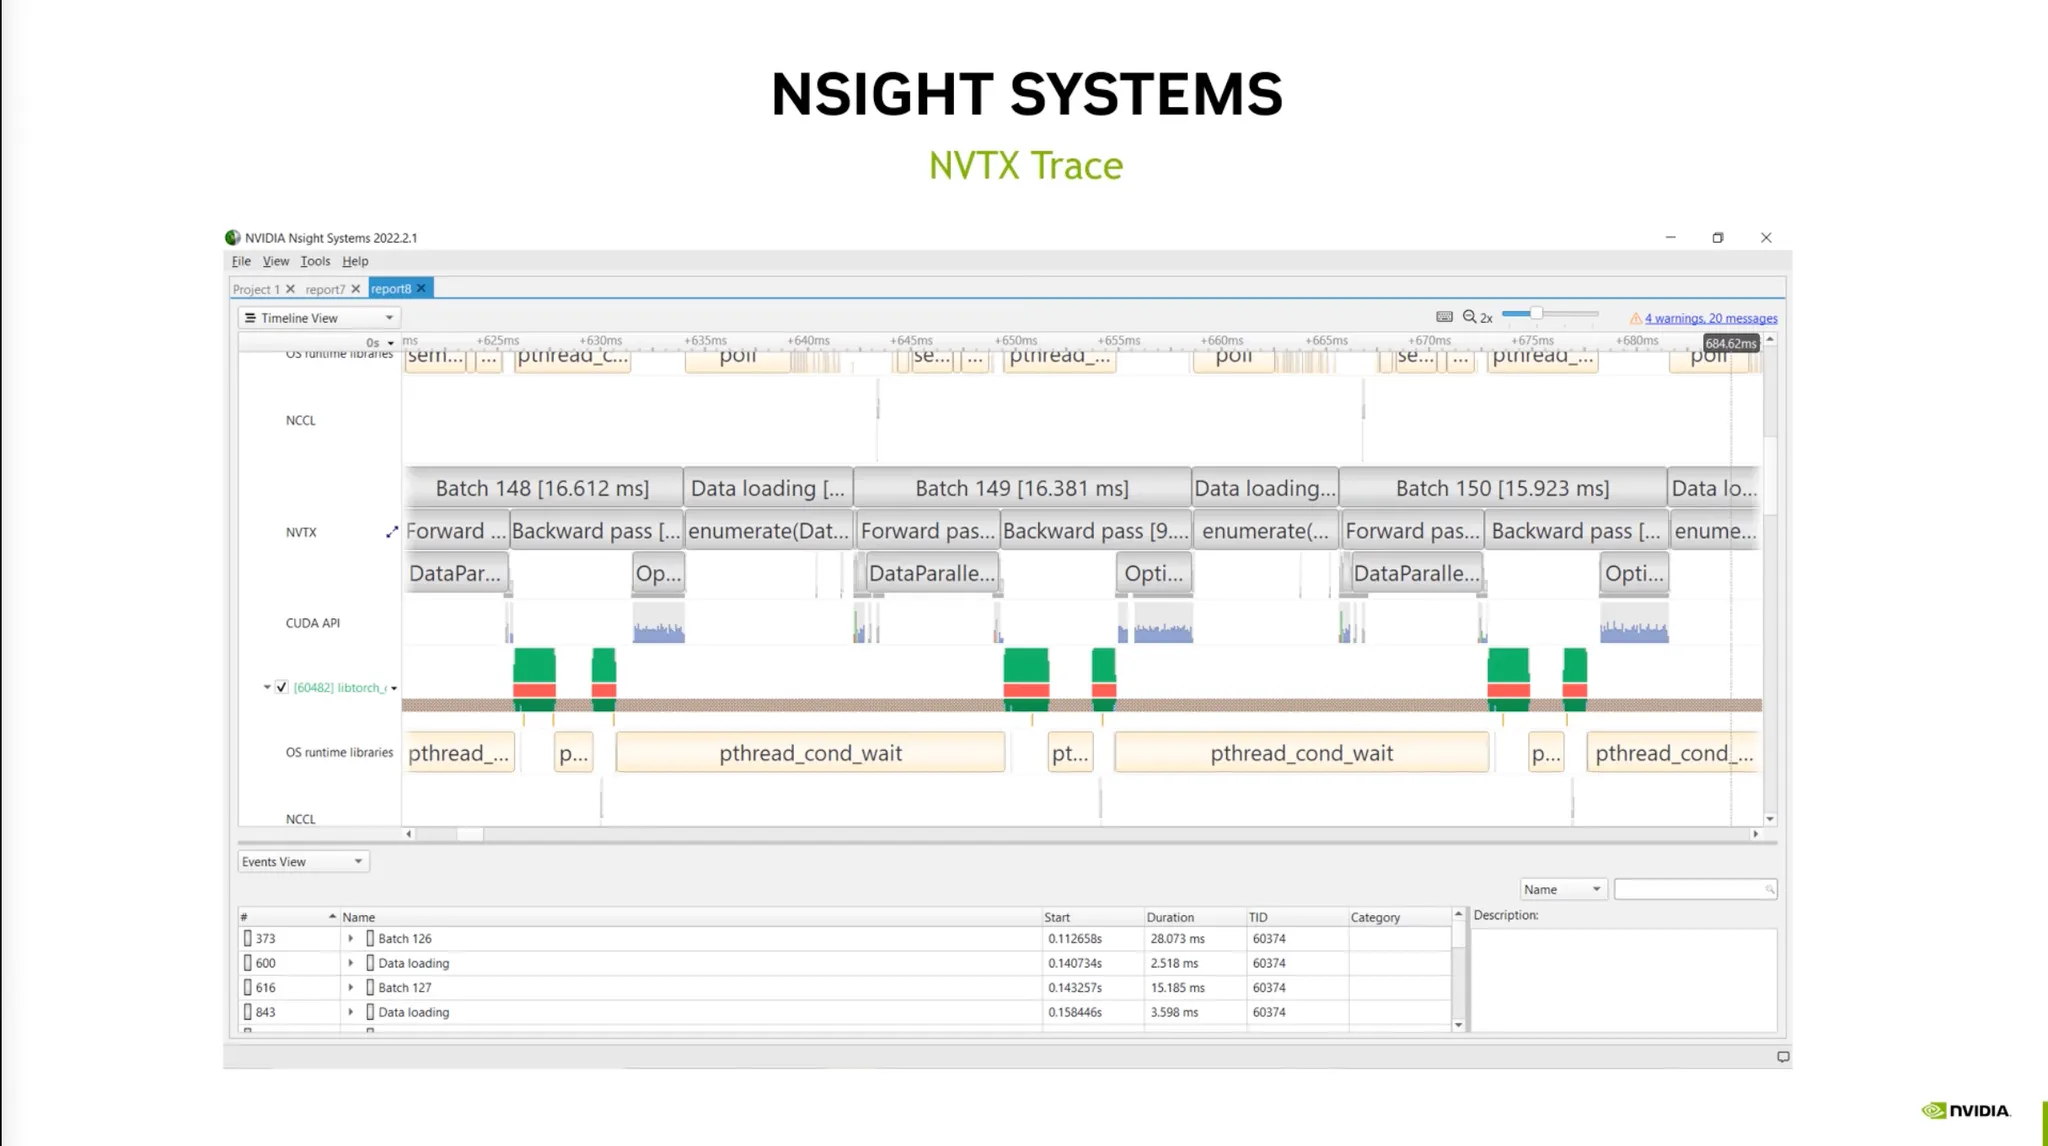The width and height of the screenshot is (2048, 1146).
Task: Open the Name filter combo box
Action: pyautogui.click(x=1562, y=889)
